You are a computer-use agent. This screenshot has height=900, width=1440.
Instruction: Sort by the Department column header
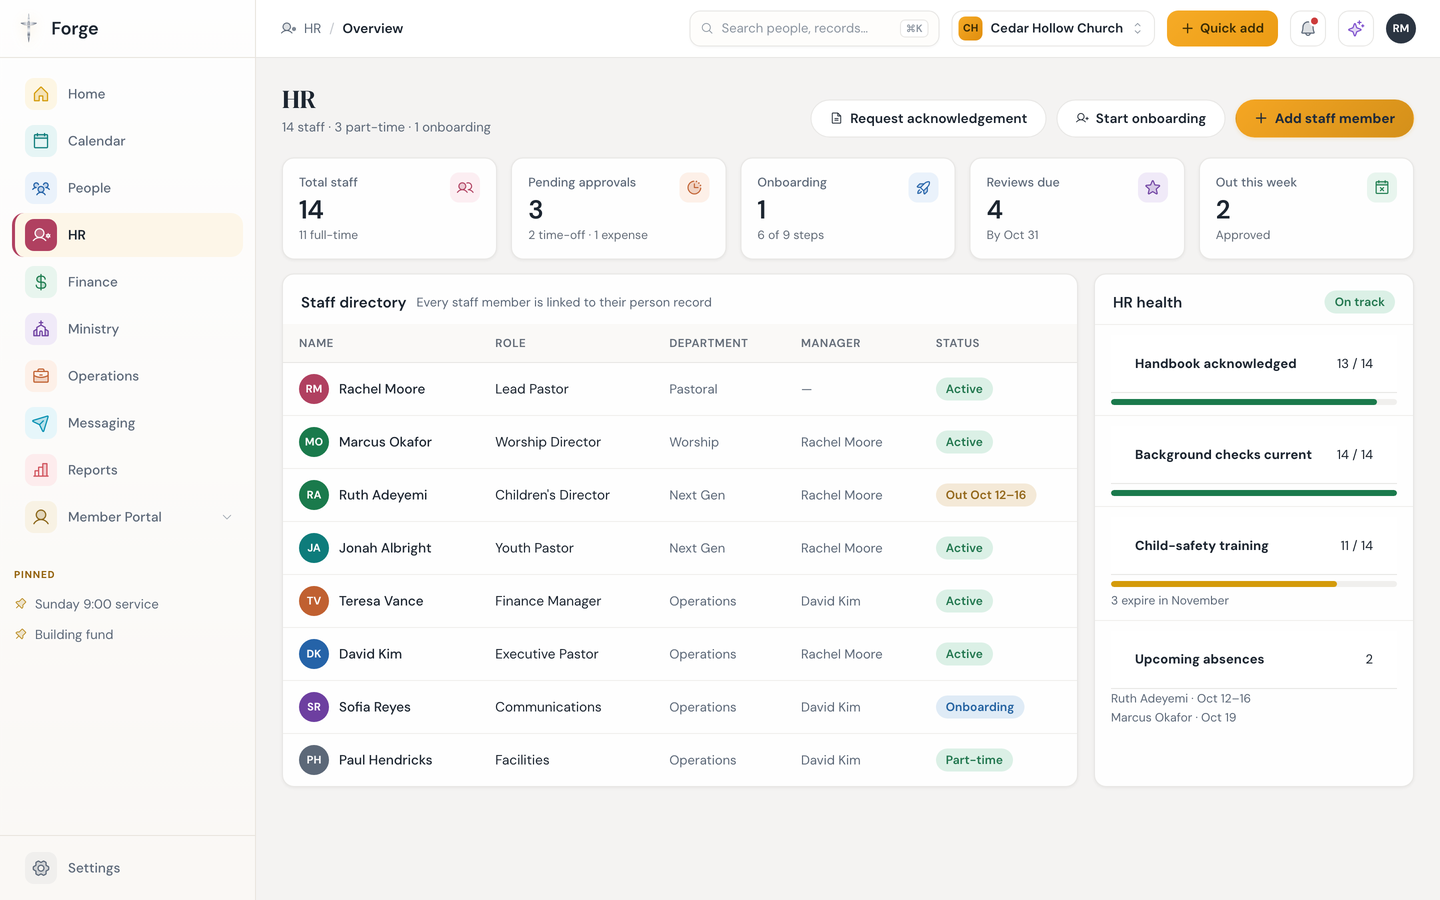click(708, 343)
